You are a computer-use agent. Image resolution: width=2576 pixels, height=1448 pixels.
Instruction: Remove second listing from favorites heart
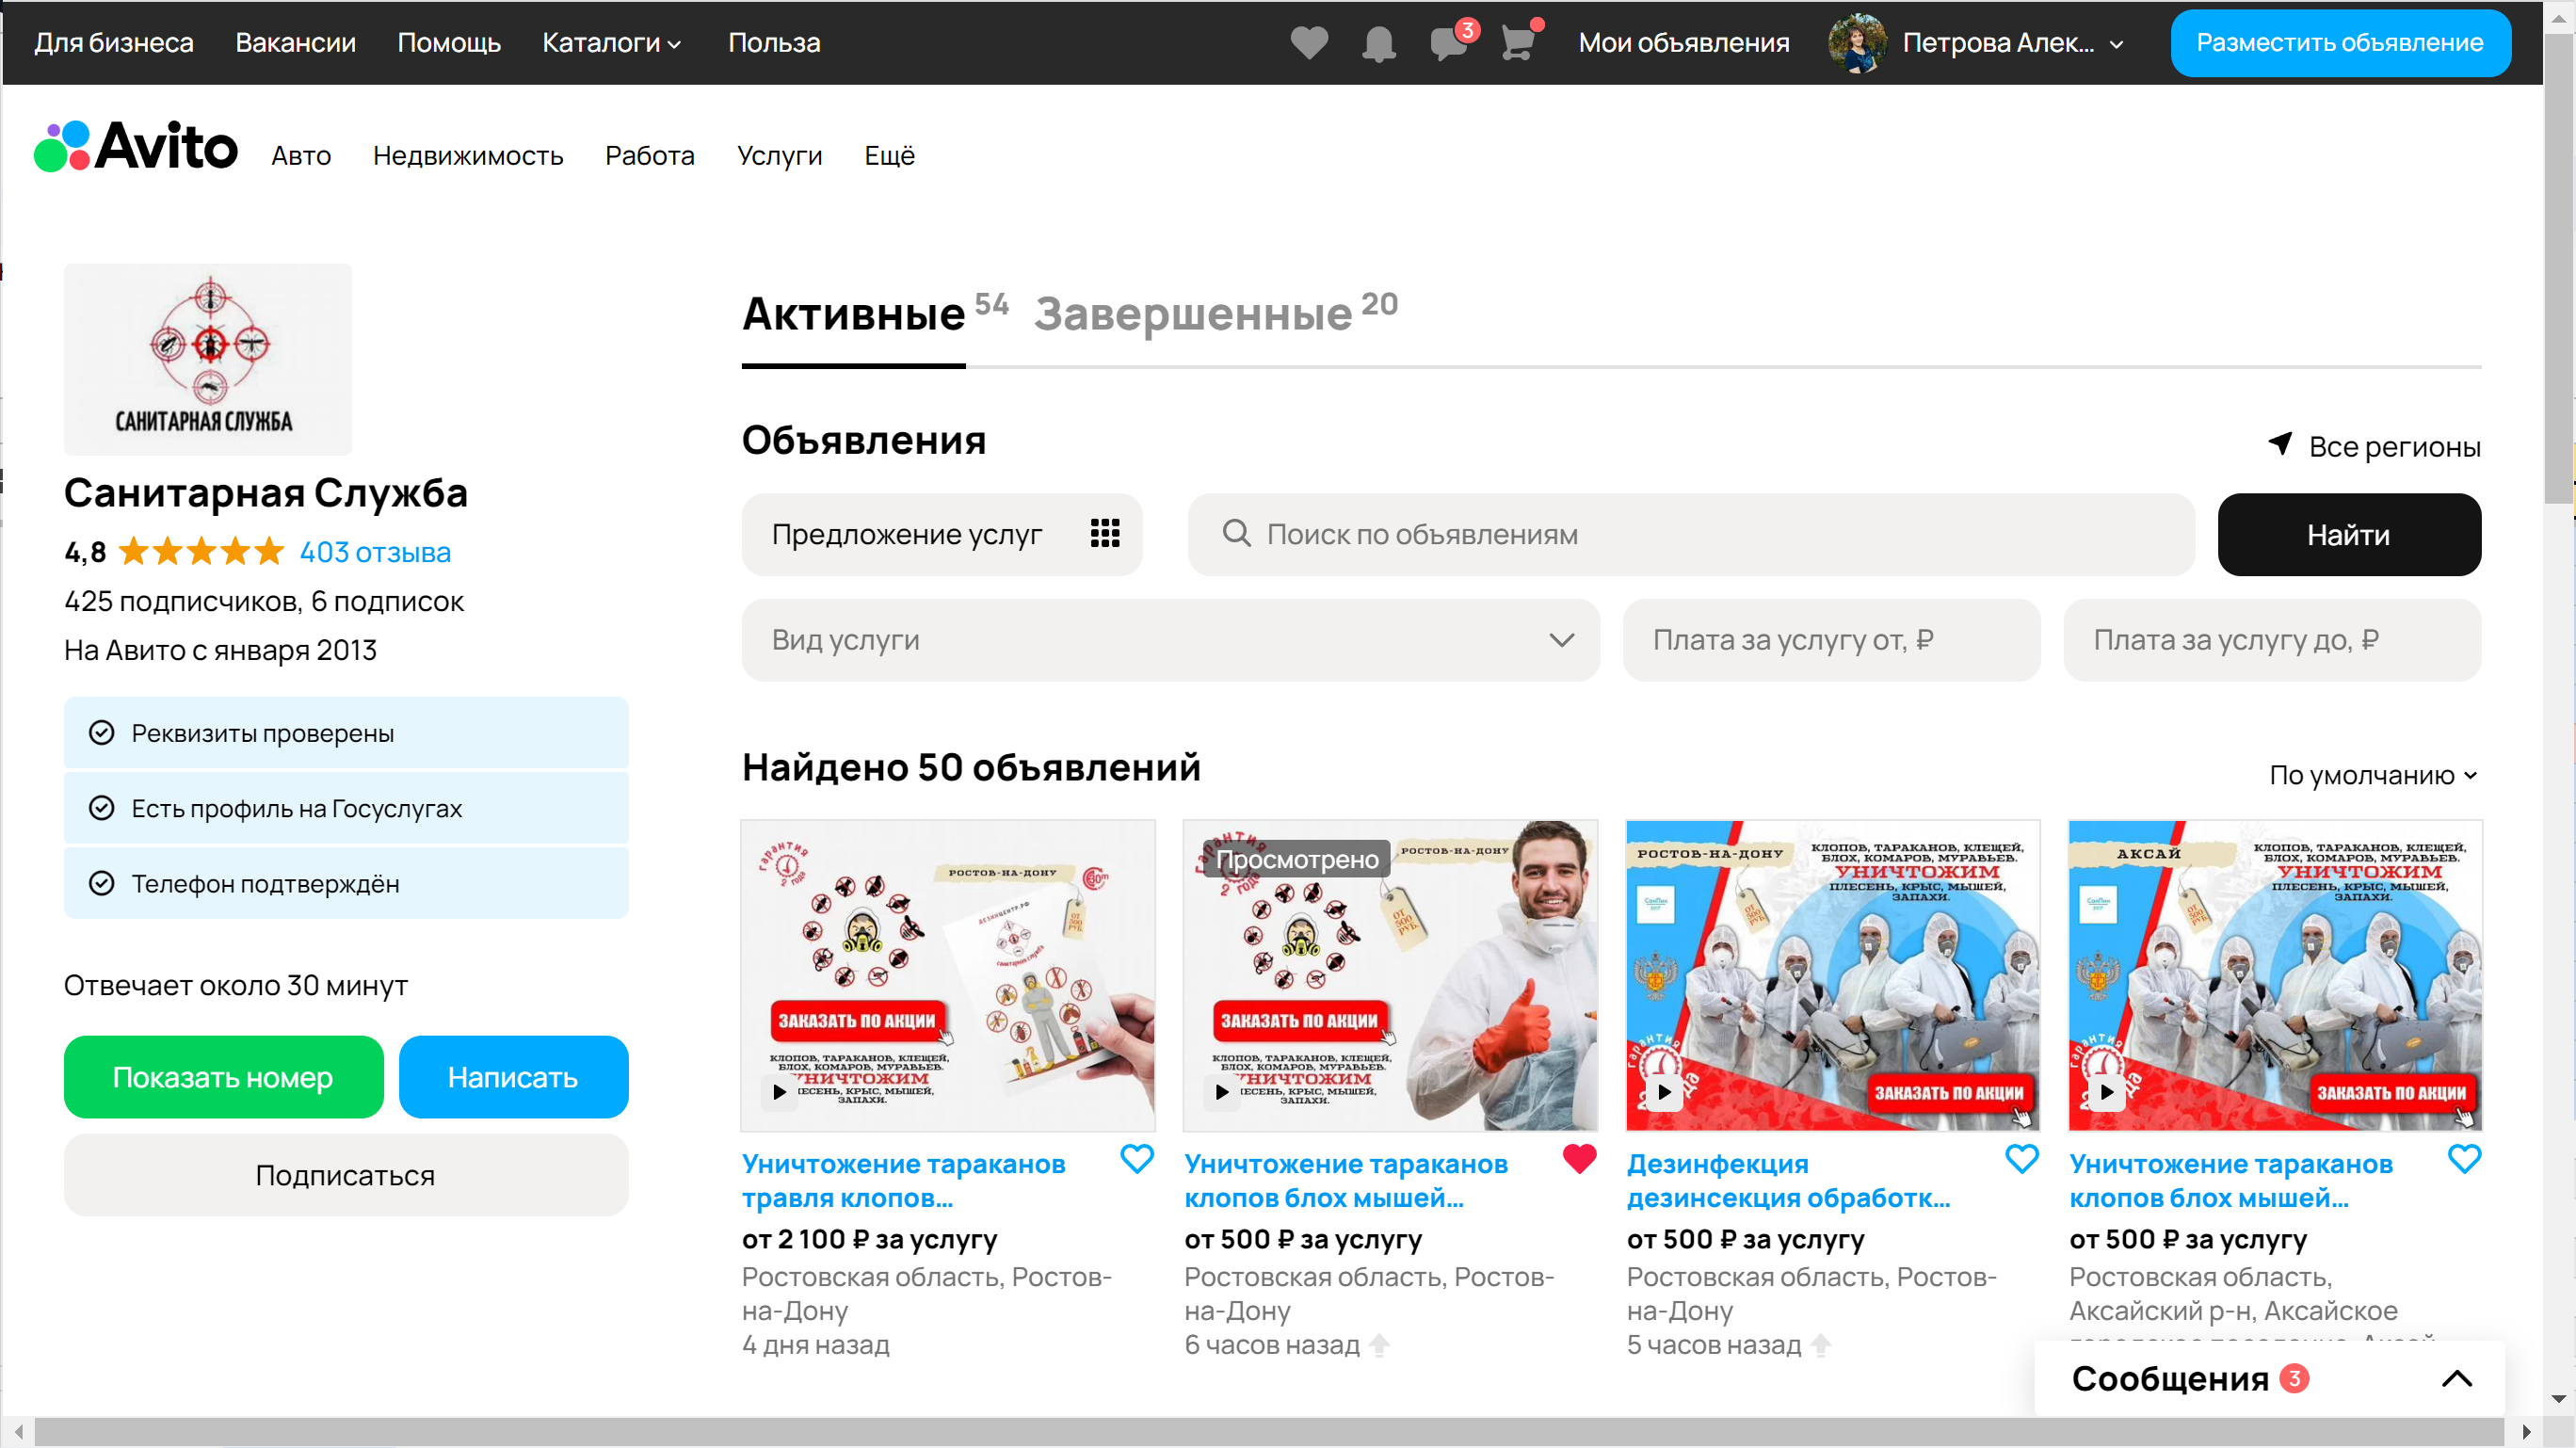click(x=1579, y=1159)
